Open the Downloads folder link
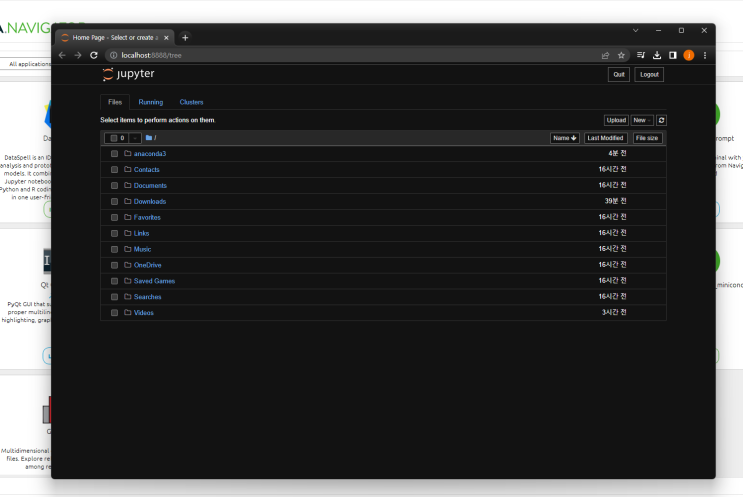Viewport: 743px width, 497px height. click(x=150, y=201)
